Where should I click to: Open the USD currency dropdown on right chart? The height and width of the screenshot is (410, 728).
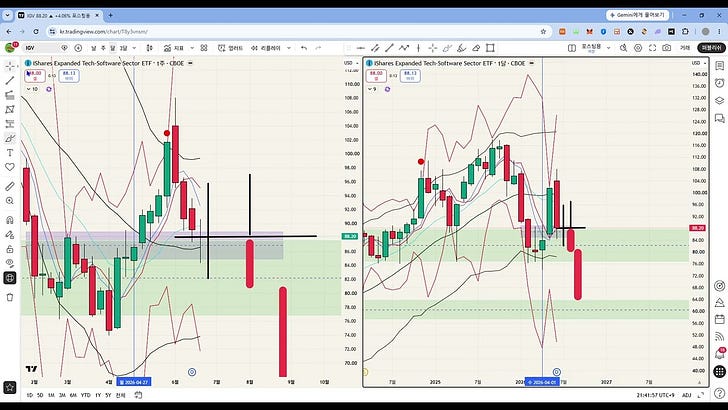pos(698,63)
